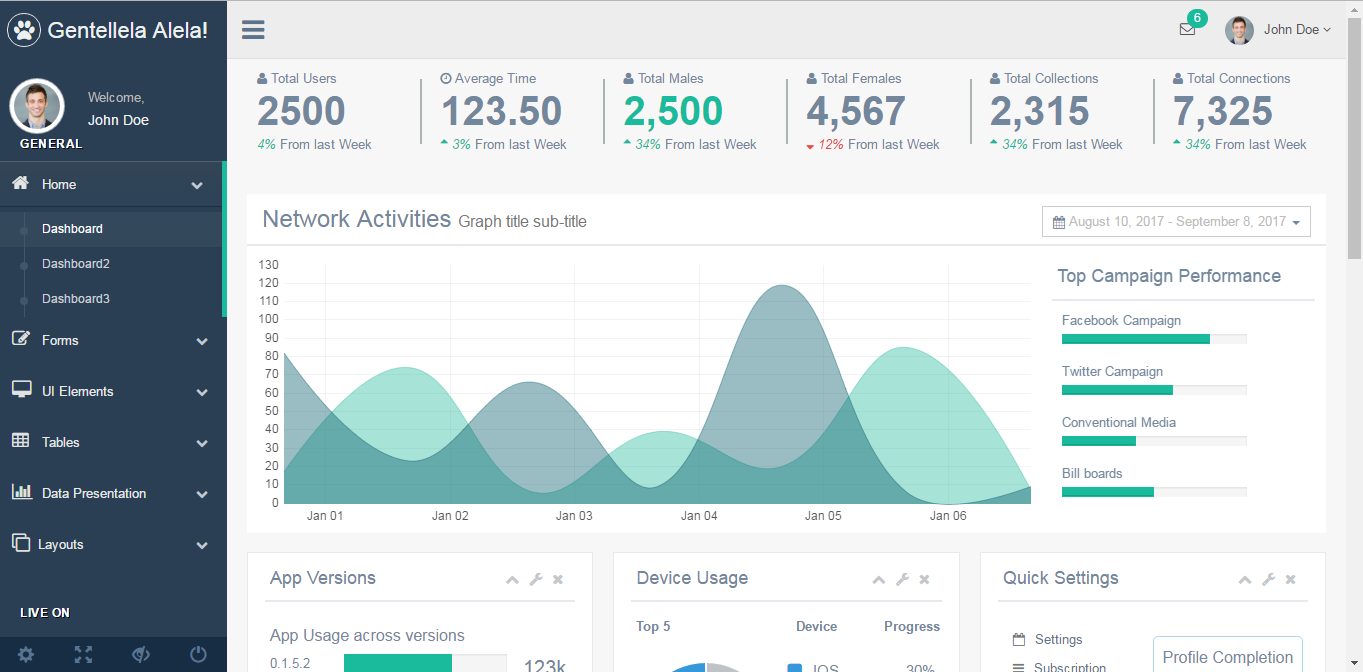The width and height of the screenshot is (1363, 672).
Task: Collapse the Device Usage panel with its chevron
Action: pos(879,579)
